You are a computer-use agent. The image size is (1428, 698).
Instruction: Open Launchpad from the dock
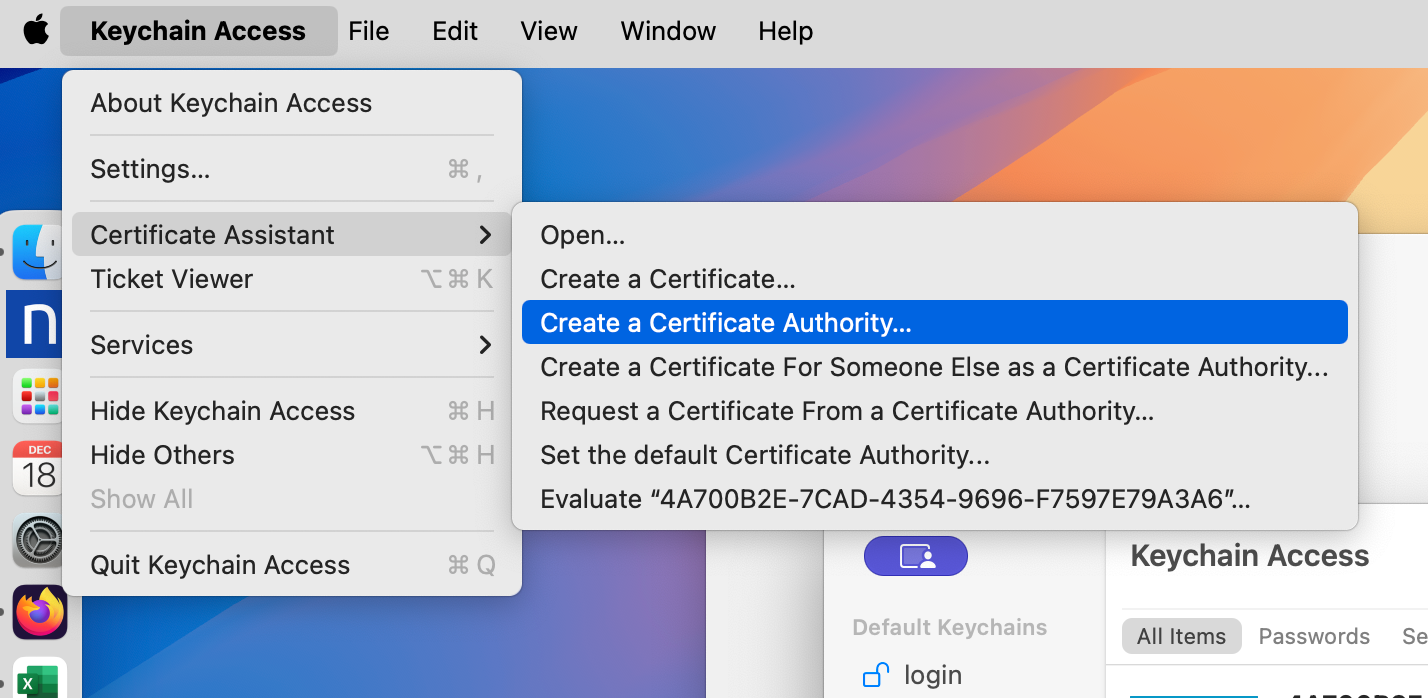[x=40, y=396]
